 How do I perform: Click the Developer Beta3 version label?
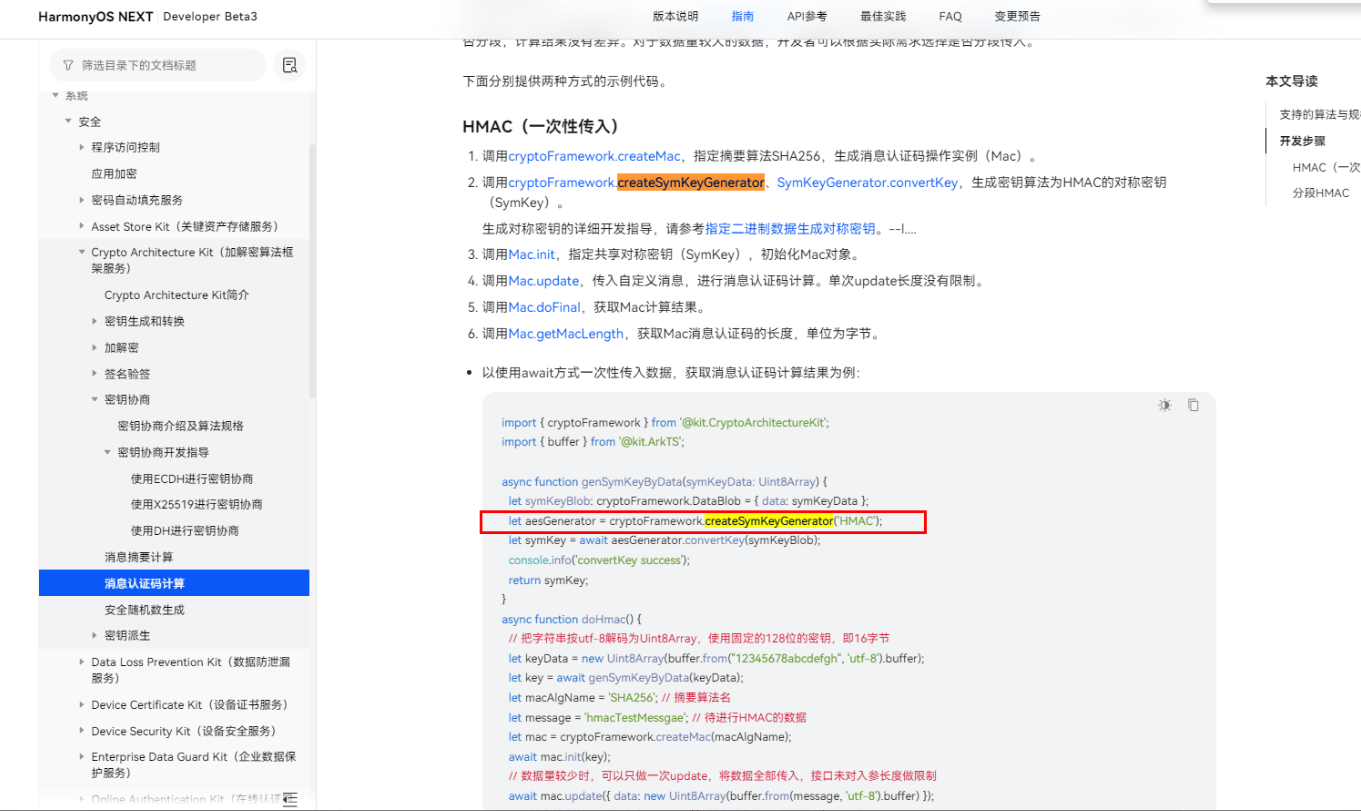(x=210, y=17)
